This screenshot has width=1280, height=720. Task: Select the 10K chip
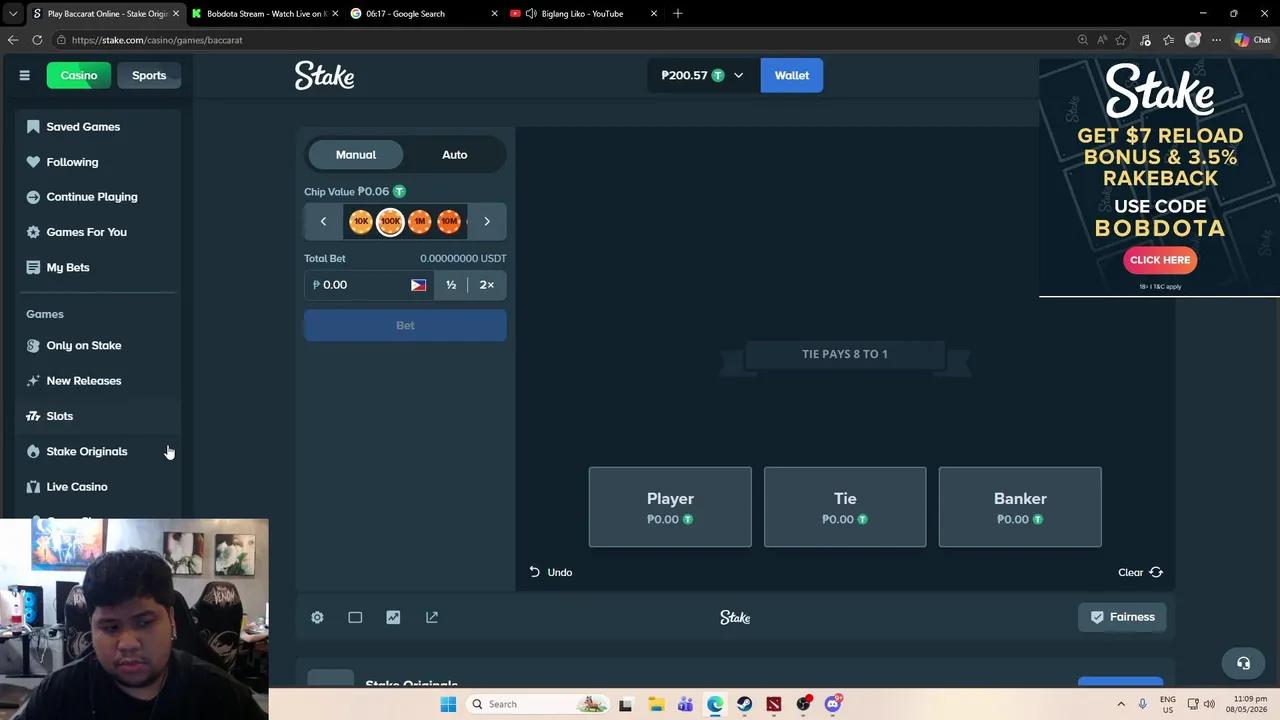[x=361, y=221]
